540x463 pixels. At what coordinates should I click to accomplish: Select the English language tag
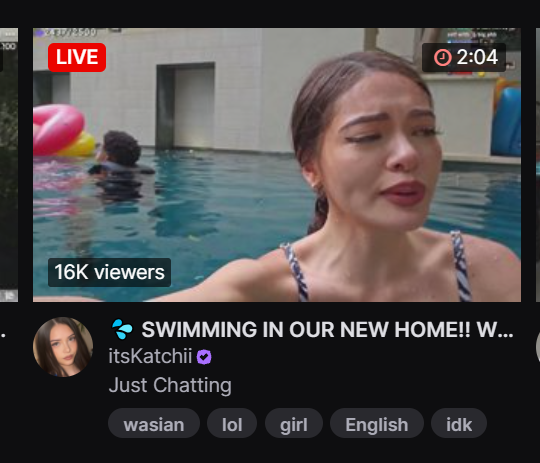point(377,423)
